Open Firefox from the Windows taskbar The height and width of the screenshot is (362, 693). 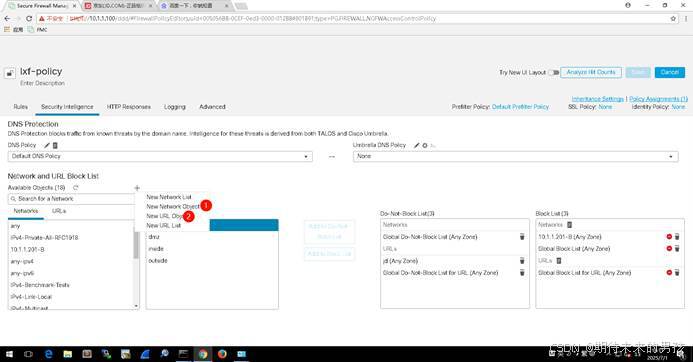[x=222, y=354]
